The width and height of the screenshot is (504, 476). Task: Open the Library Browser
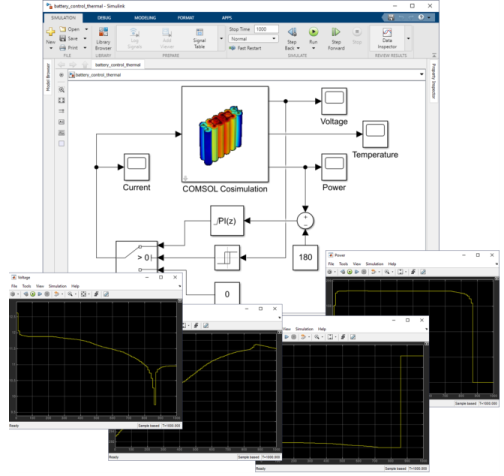[x=103, y=39]
